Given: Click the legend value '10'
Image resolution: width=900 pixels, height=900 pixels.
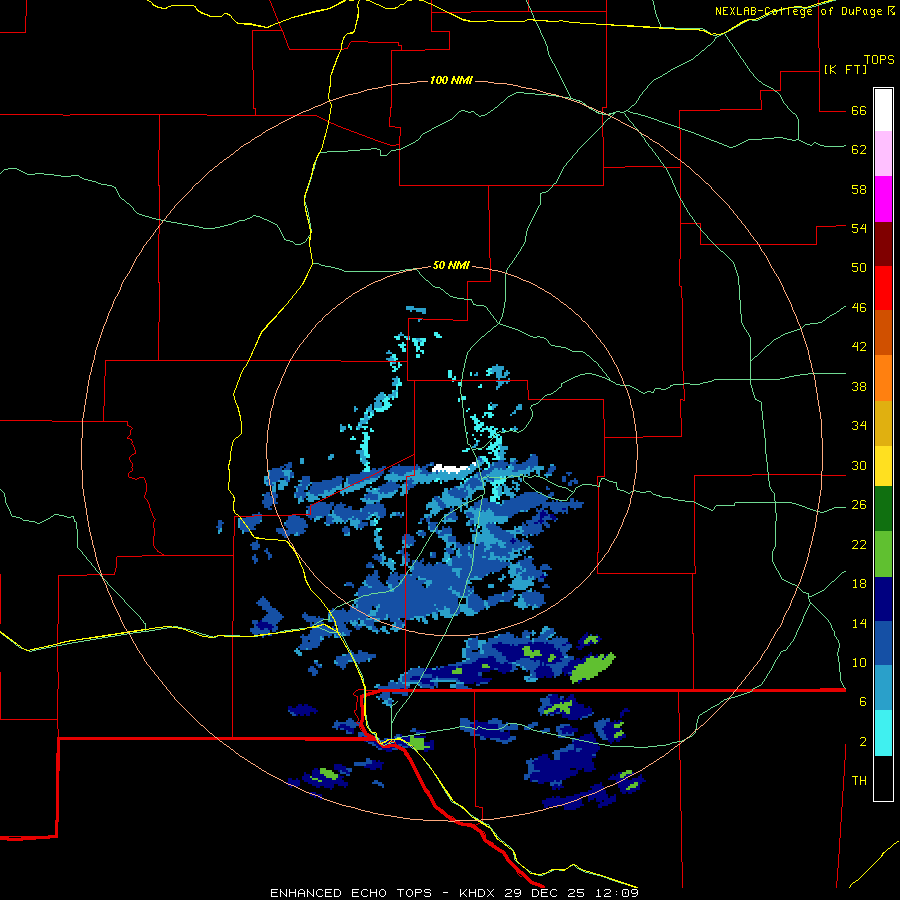Looking at the screenshot, I should (859, 663).
